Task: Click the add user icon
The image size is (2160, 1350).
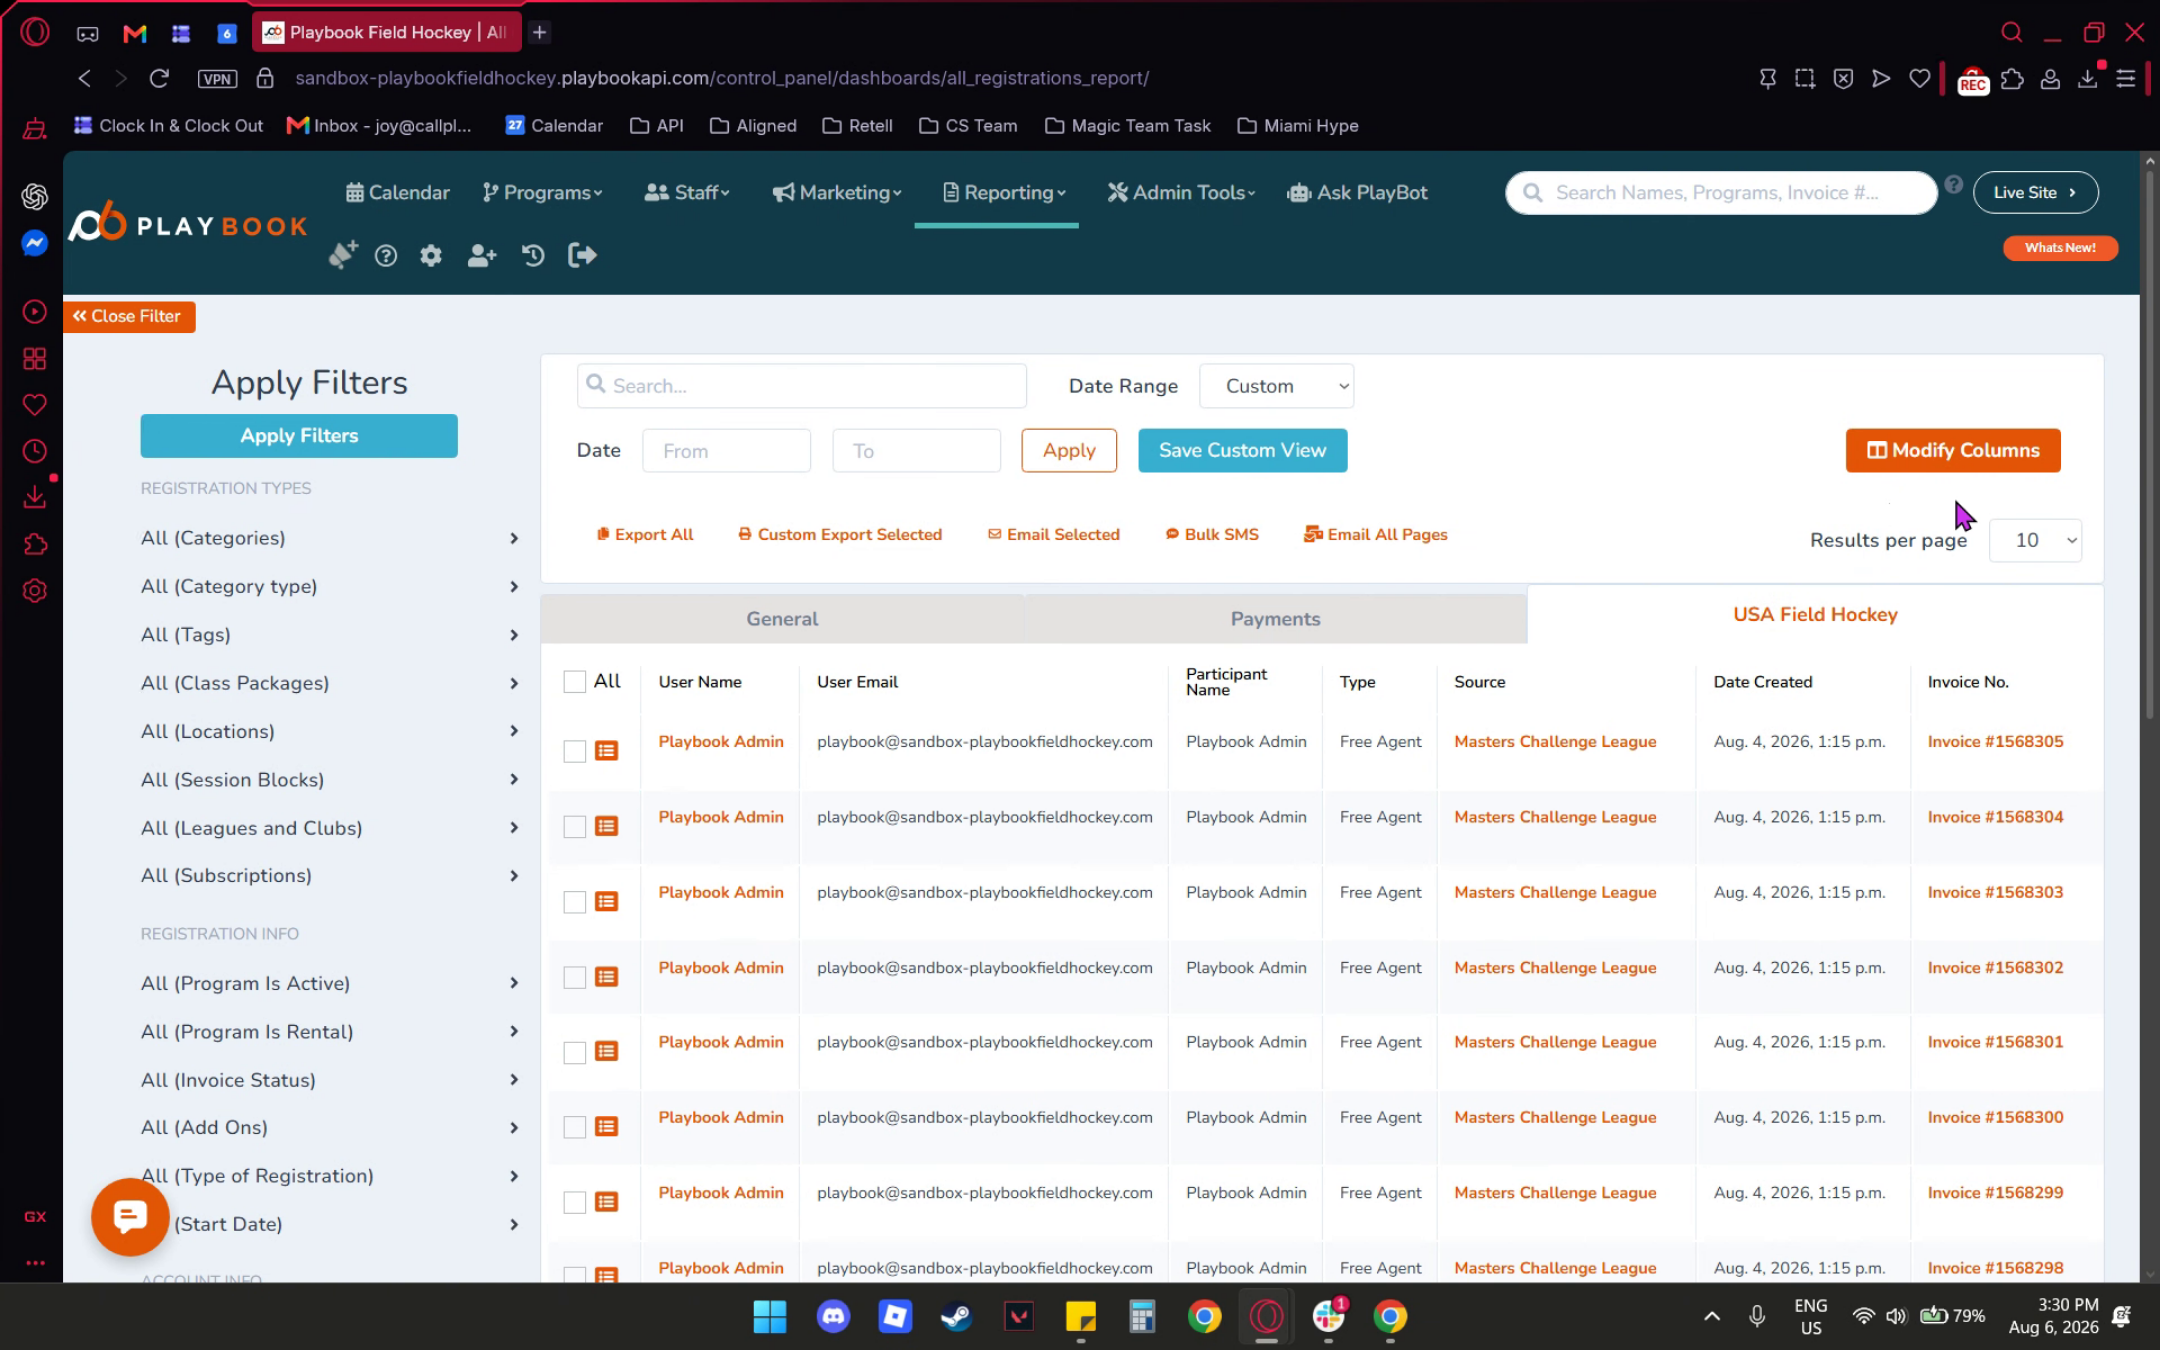Action: click(482, 256)
